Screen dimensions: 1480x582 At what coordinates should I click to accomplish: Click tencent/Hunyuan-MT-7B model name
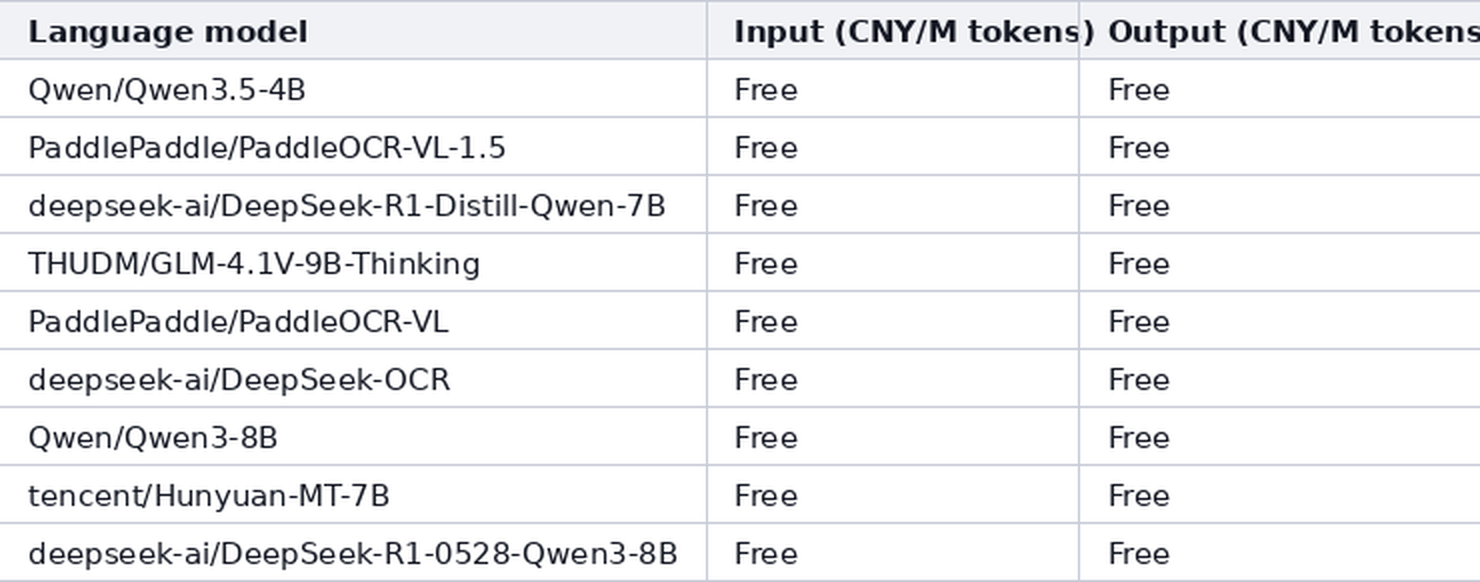coord(208,496)
